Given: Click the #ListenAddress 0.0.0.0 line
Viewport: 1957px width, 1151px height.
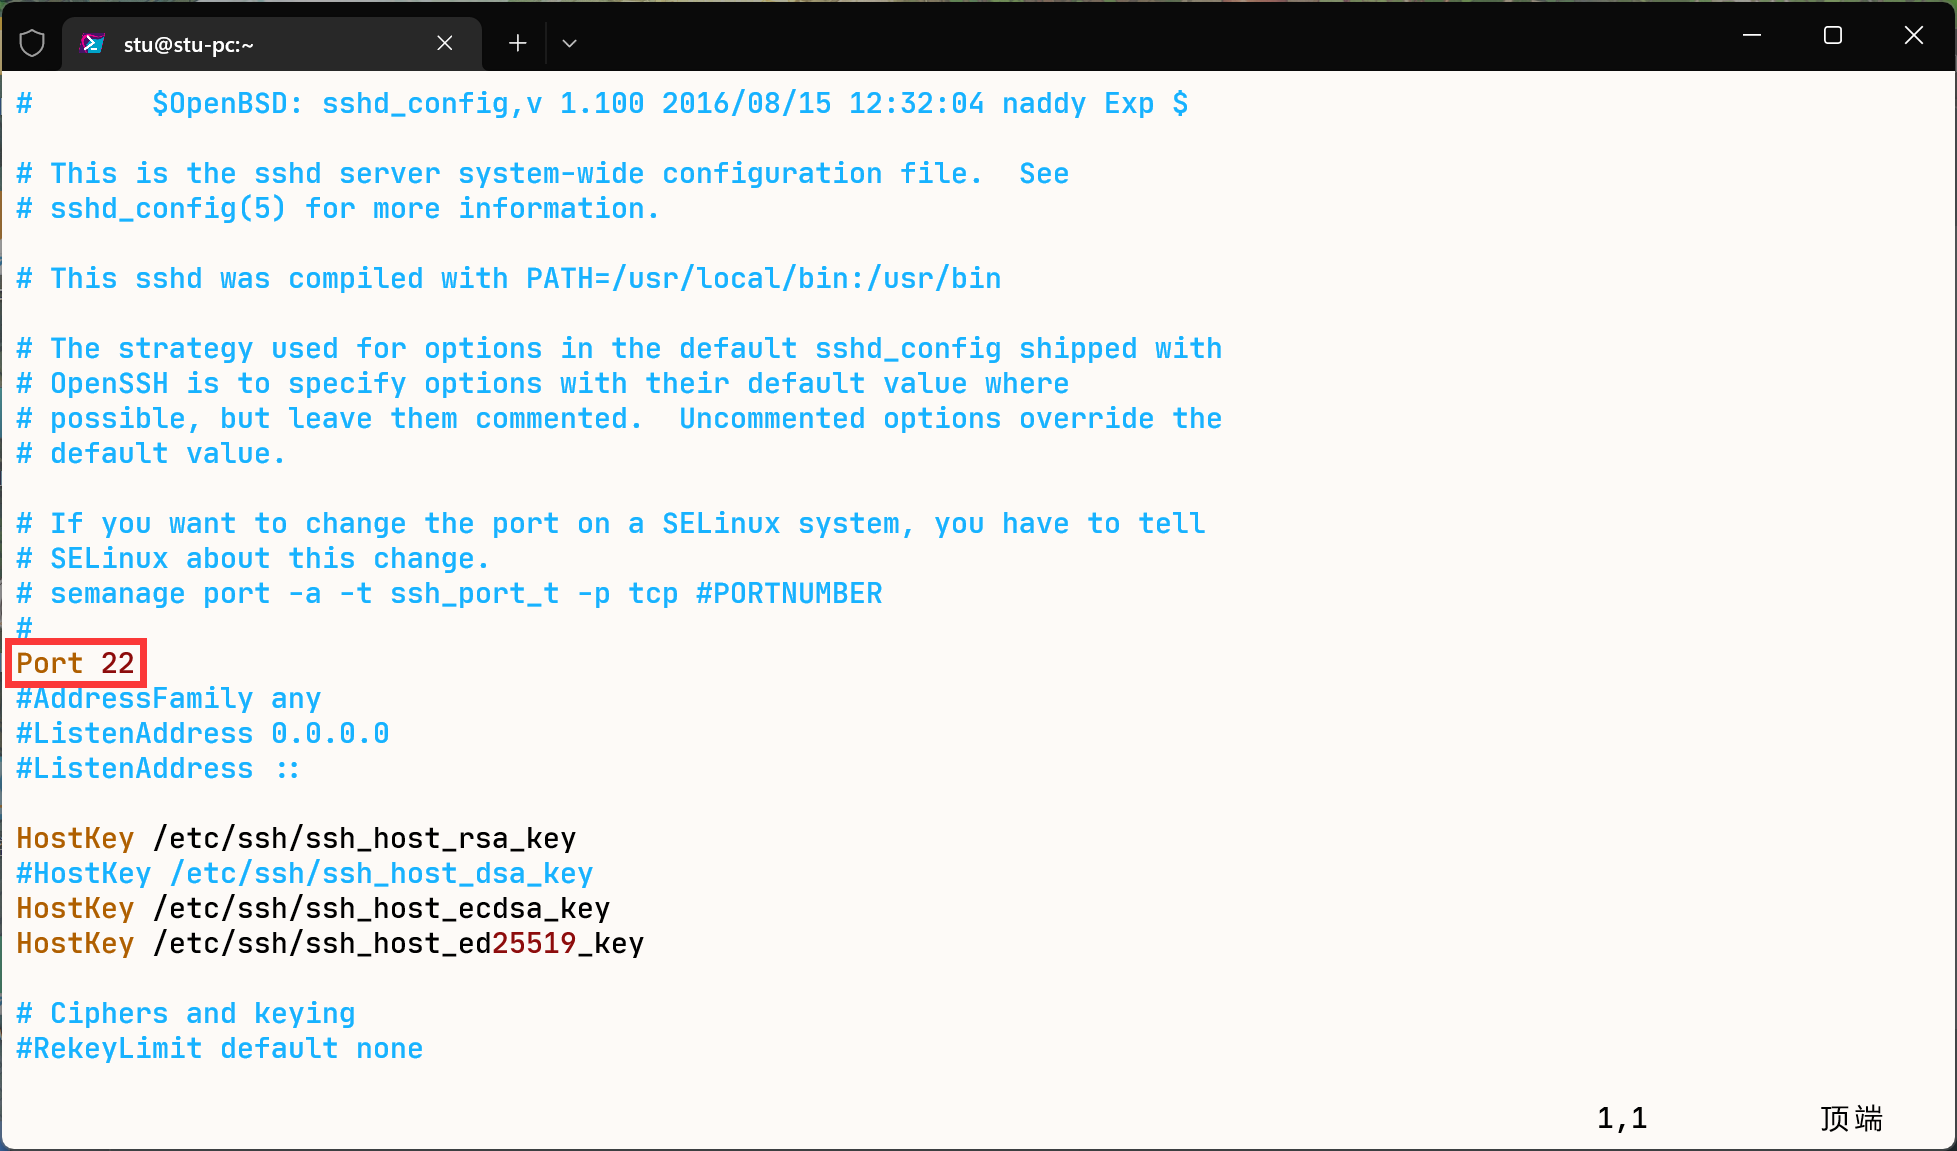Looking at the screenshot, I should point(202,733).
